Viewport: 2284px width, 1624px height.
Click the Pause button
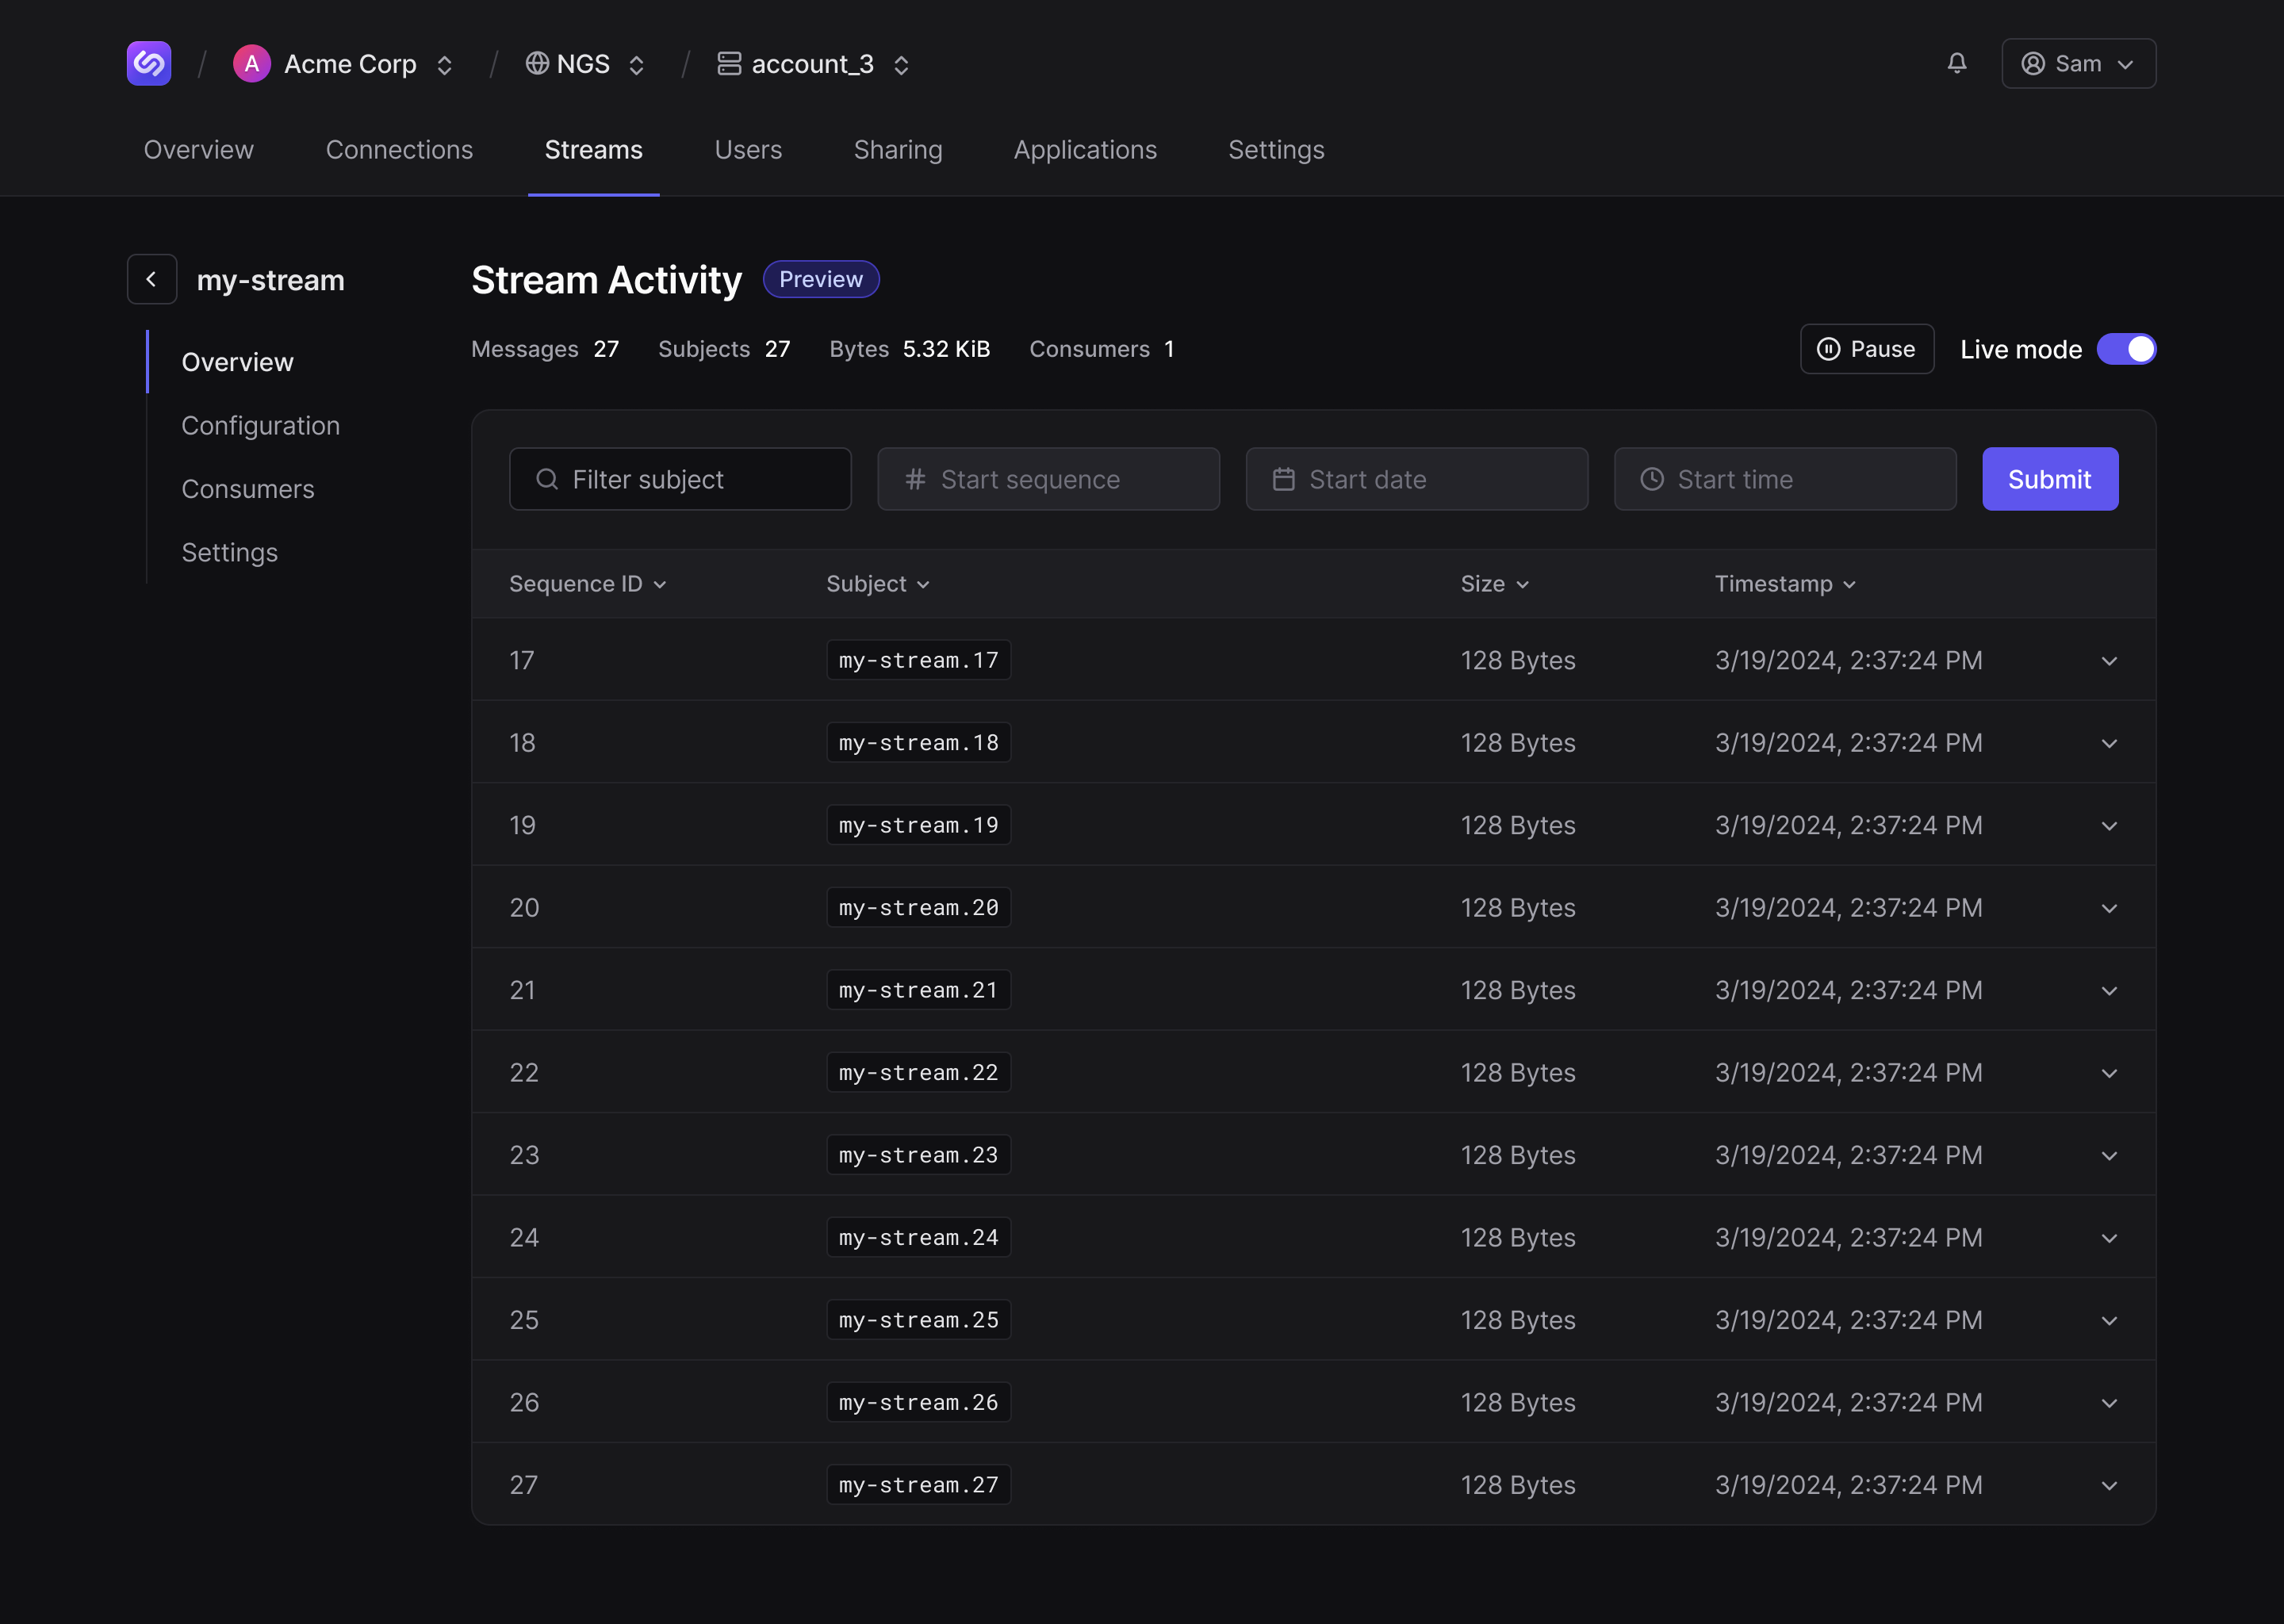(1866, 349)
